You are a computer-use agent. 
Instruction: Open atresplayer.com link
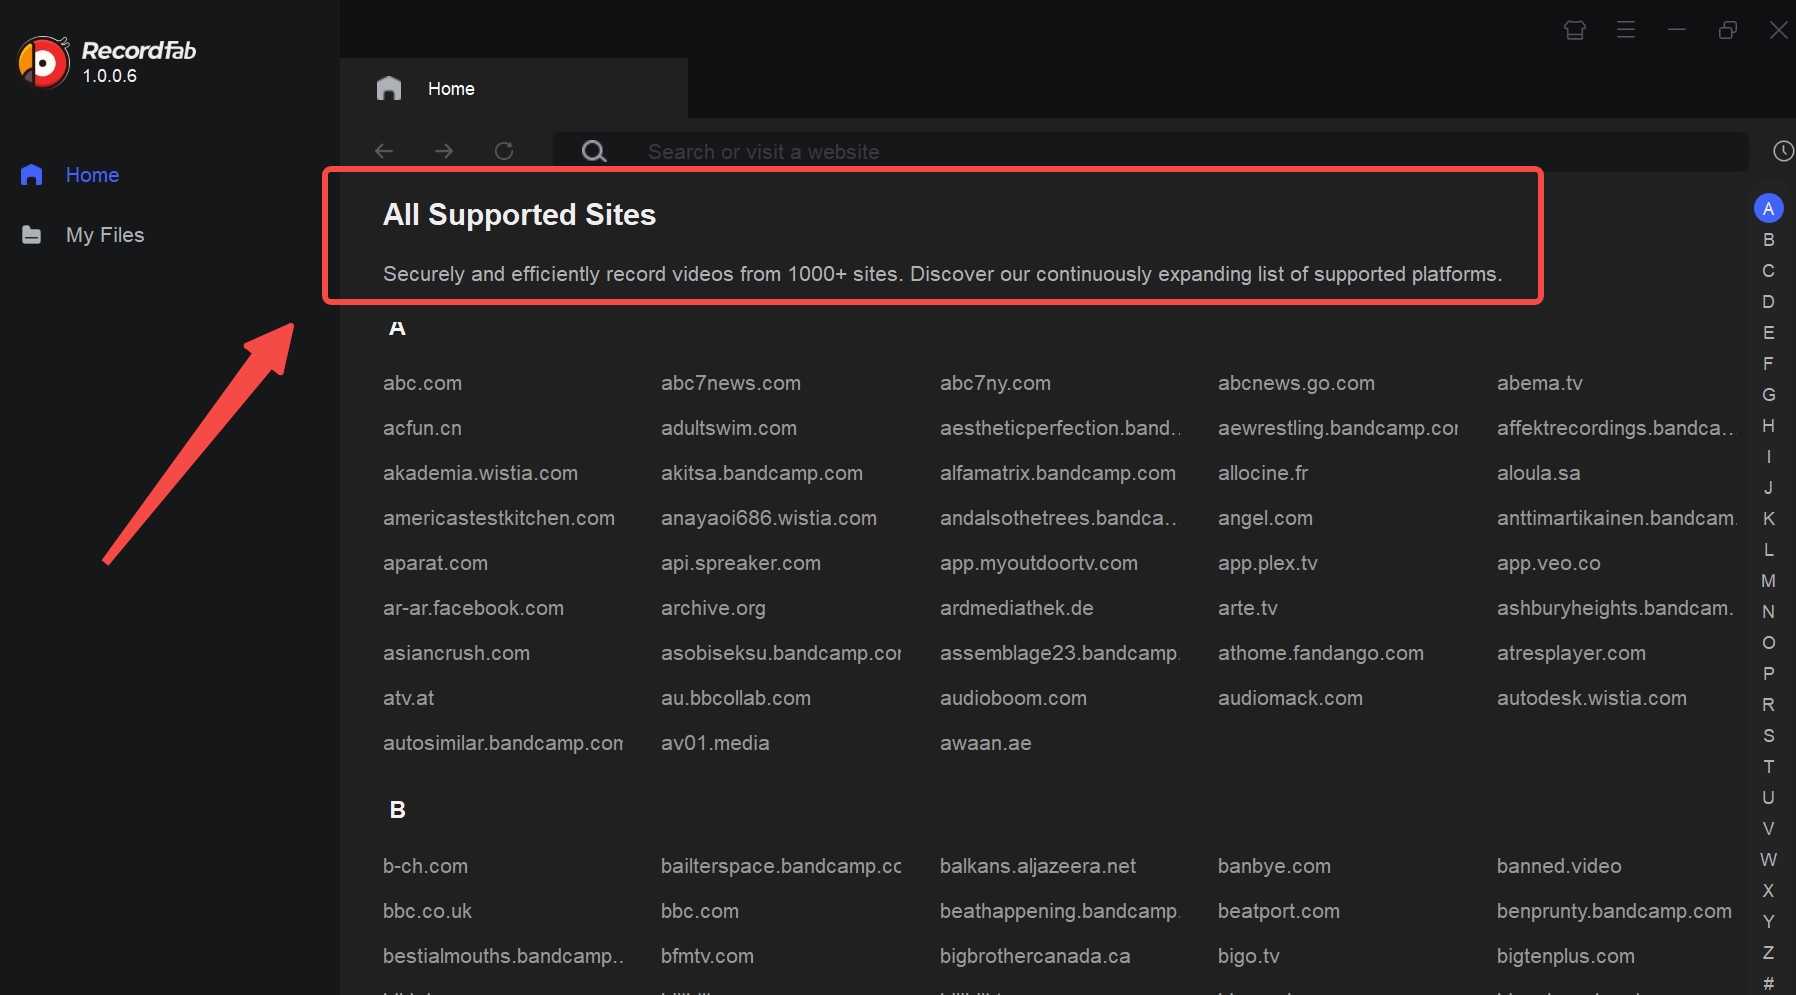1571,653
